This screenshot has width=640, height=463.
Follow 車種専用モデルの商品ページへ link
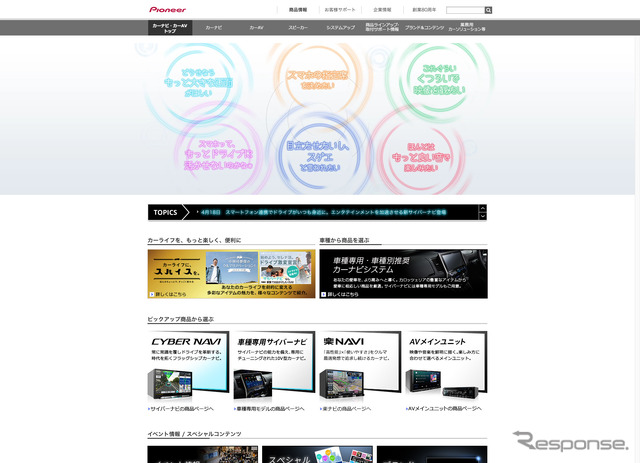[x=269, y=409]
